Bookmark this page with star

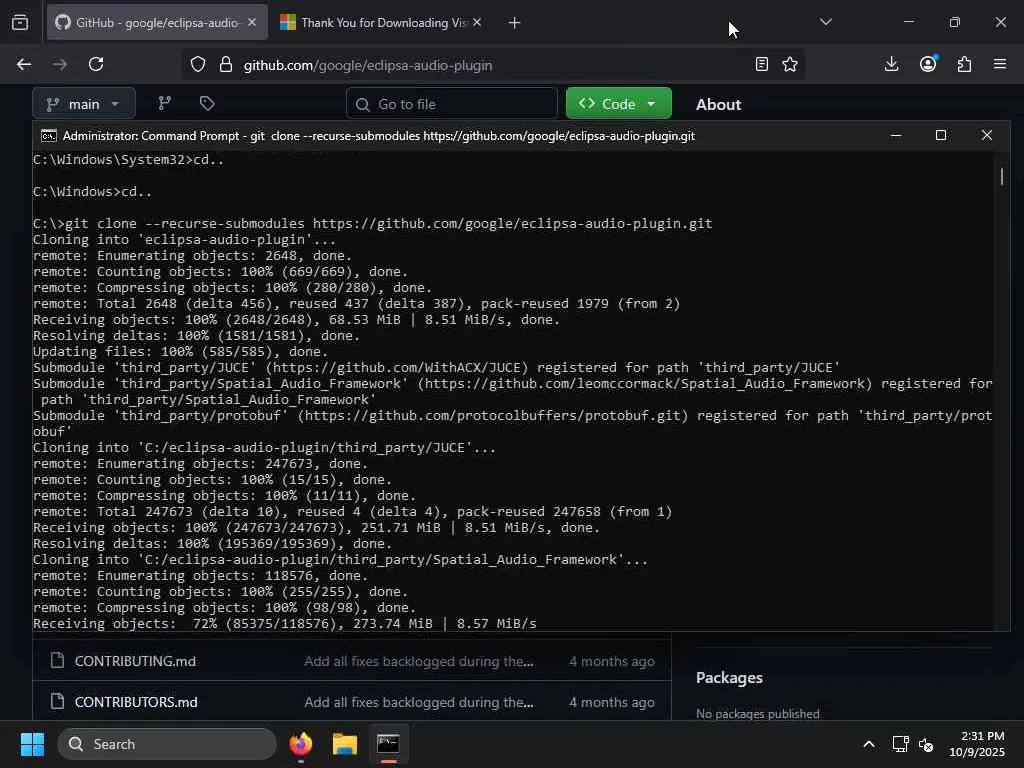coord(790,64)
